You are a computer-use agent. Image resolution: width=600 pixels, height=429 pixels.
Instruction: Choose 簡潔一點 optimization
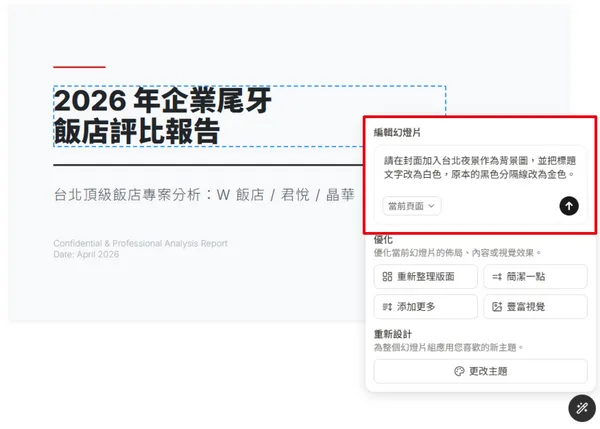(x=535, y=276)
